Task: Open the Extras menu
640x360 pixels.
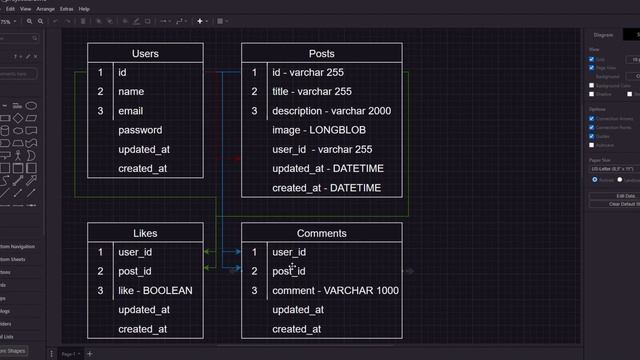Action: tap(67, 9)
